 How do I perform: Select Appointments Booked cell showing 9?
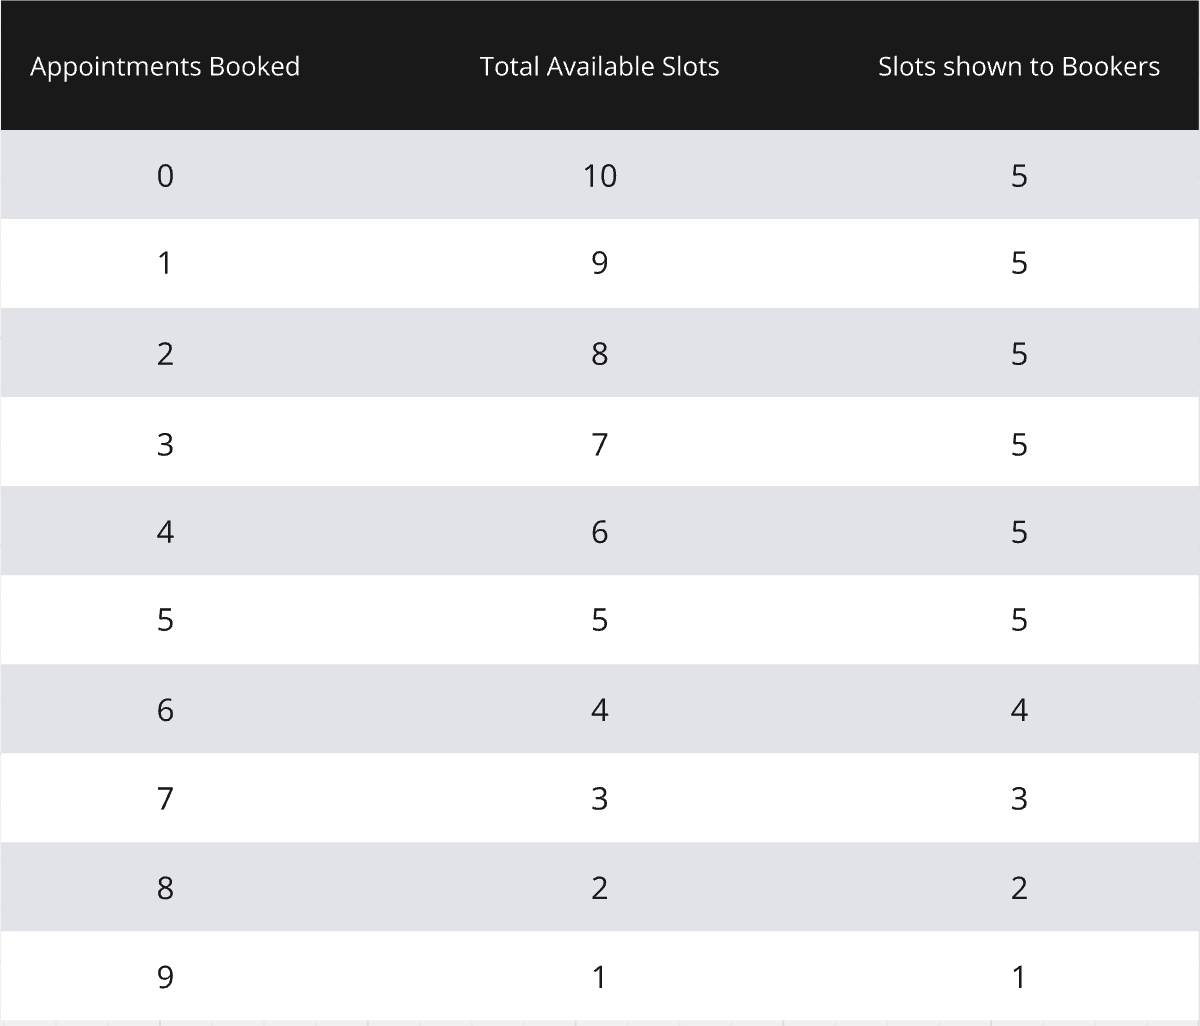[x=165, y=976]
